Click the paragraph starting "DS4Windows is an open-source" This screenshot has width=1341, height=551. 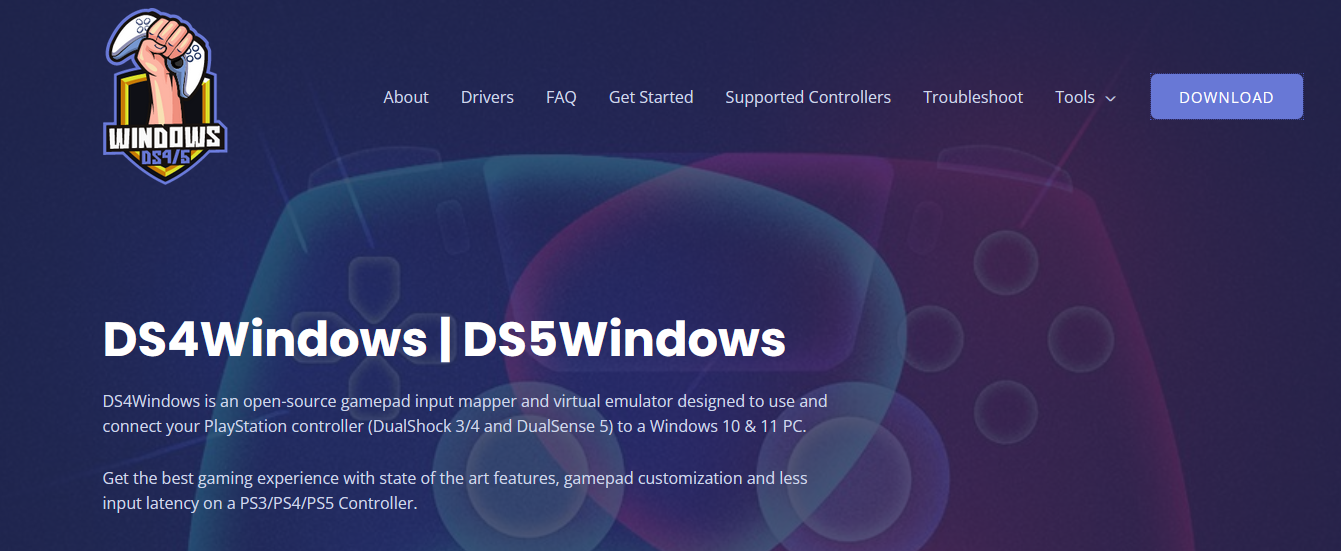point(465,413)
